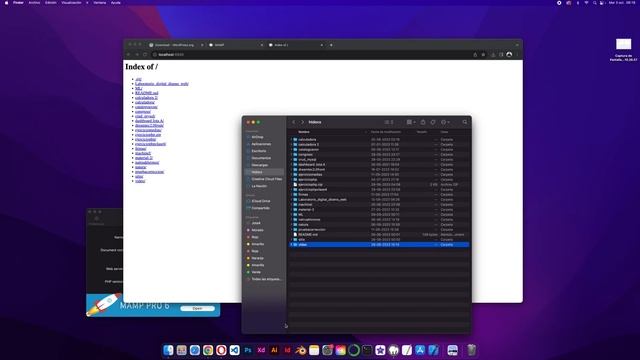
Task: Open Opera from the Dock
Action: coord(221,350)
